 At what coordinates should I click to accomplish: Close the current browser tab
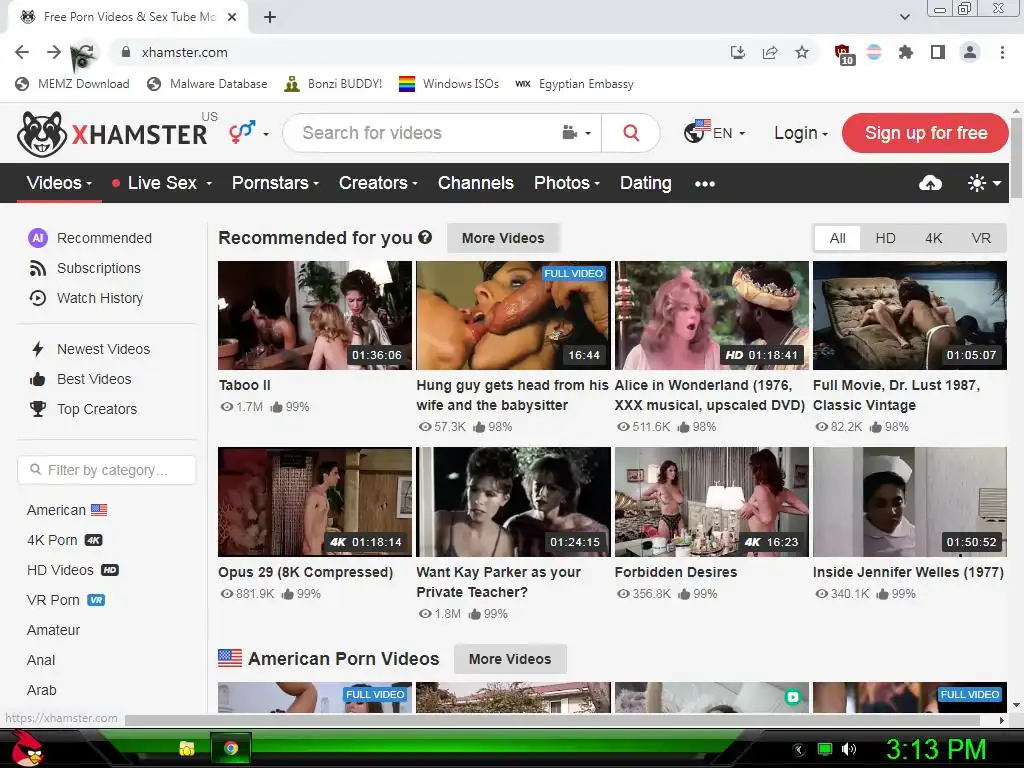232,17
